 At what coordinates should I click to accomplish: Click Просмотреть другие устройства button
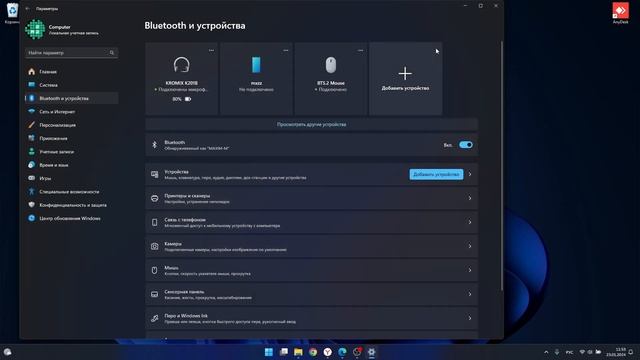(311, 124)
